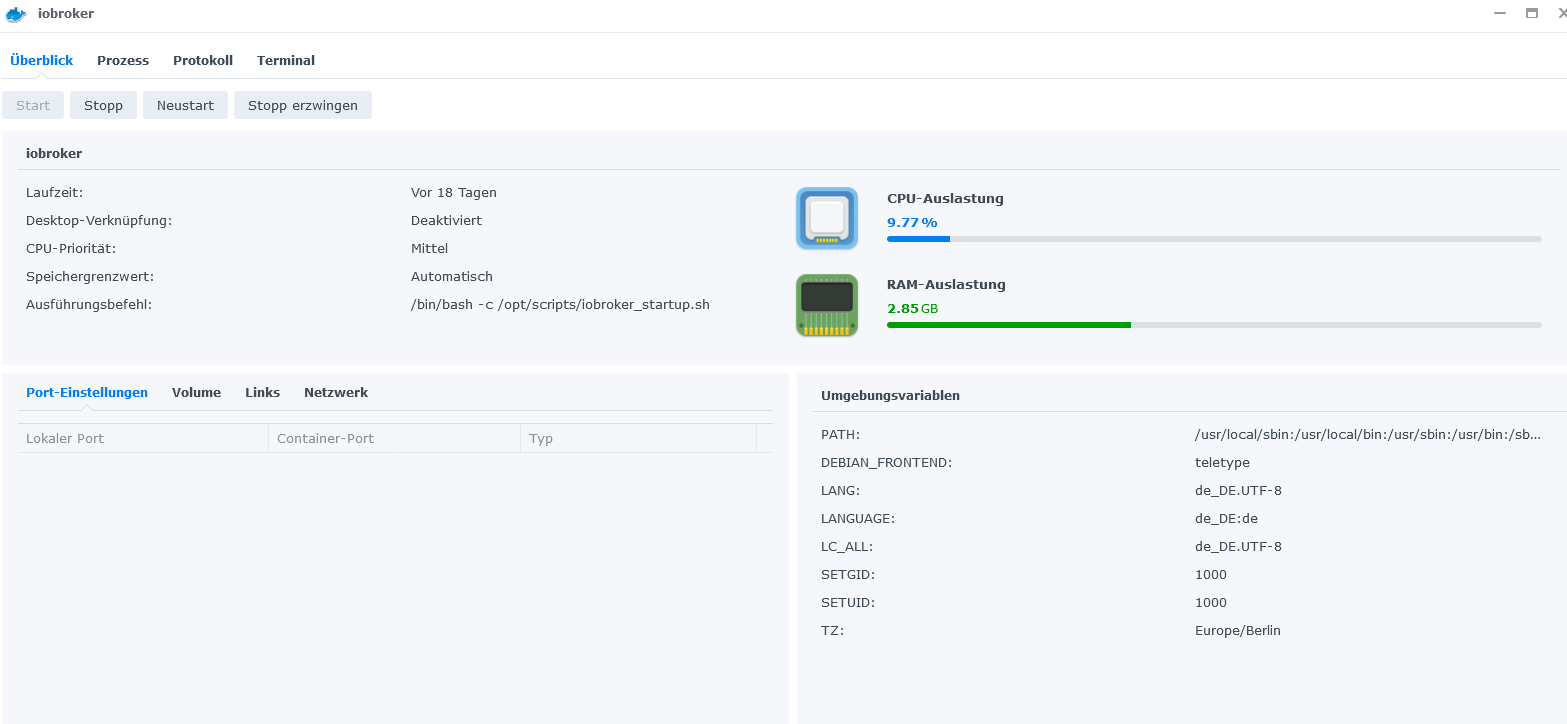Viewport: 1567px width, 724px height.
Task: Close the iobroker window
Action: coord(1563,13)
